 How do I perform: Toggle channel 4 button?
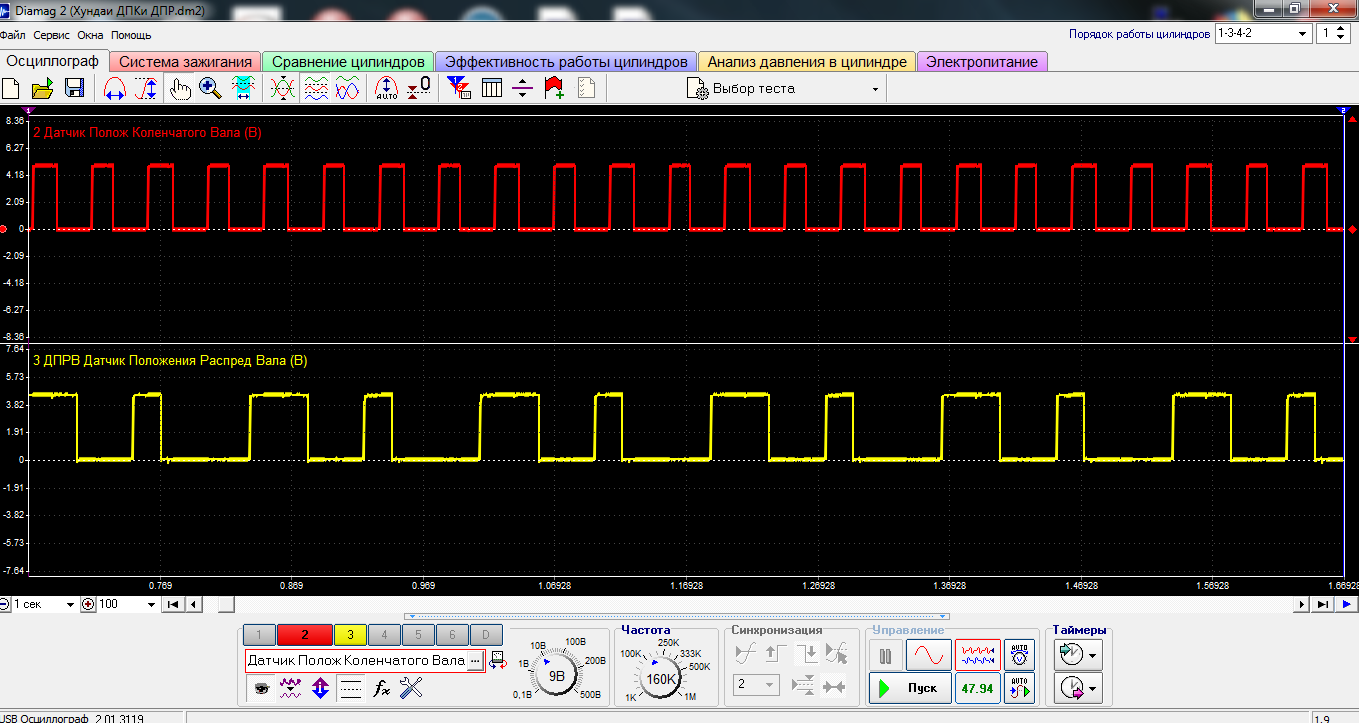click(x=384, y=635)
